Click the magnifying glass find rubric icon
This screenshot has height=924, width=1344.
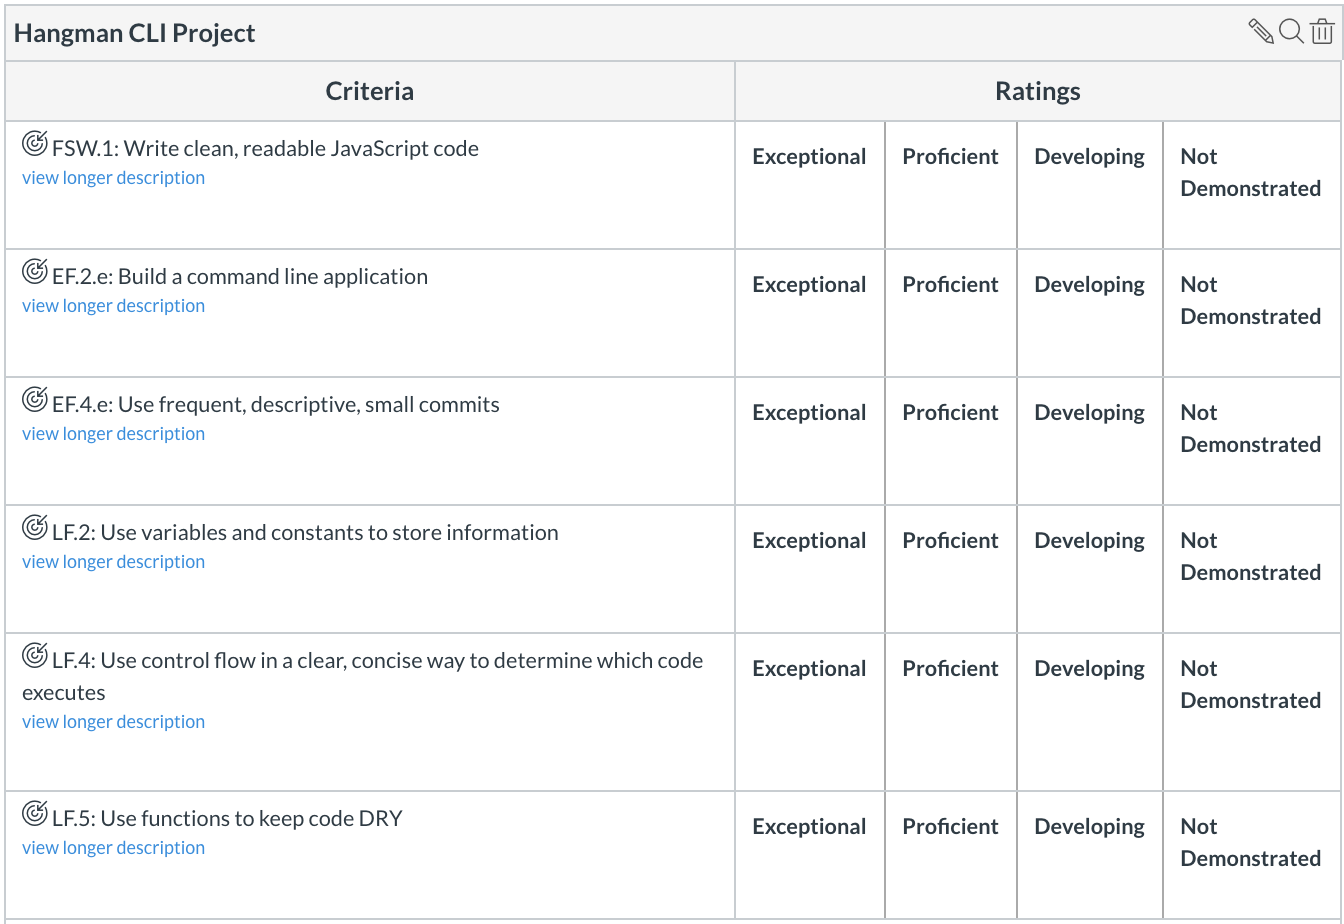click(1291, 32)
